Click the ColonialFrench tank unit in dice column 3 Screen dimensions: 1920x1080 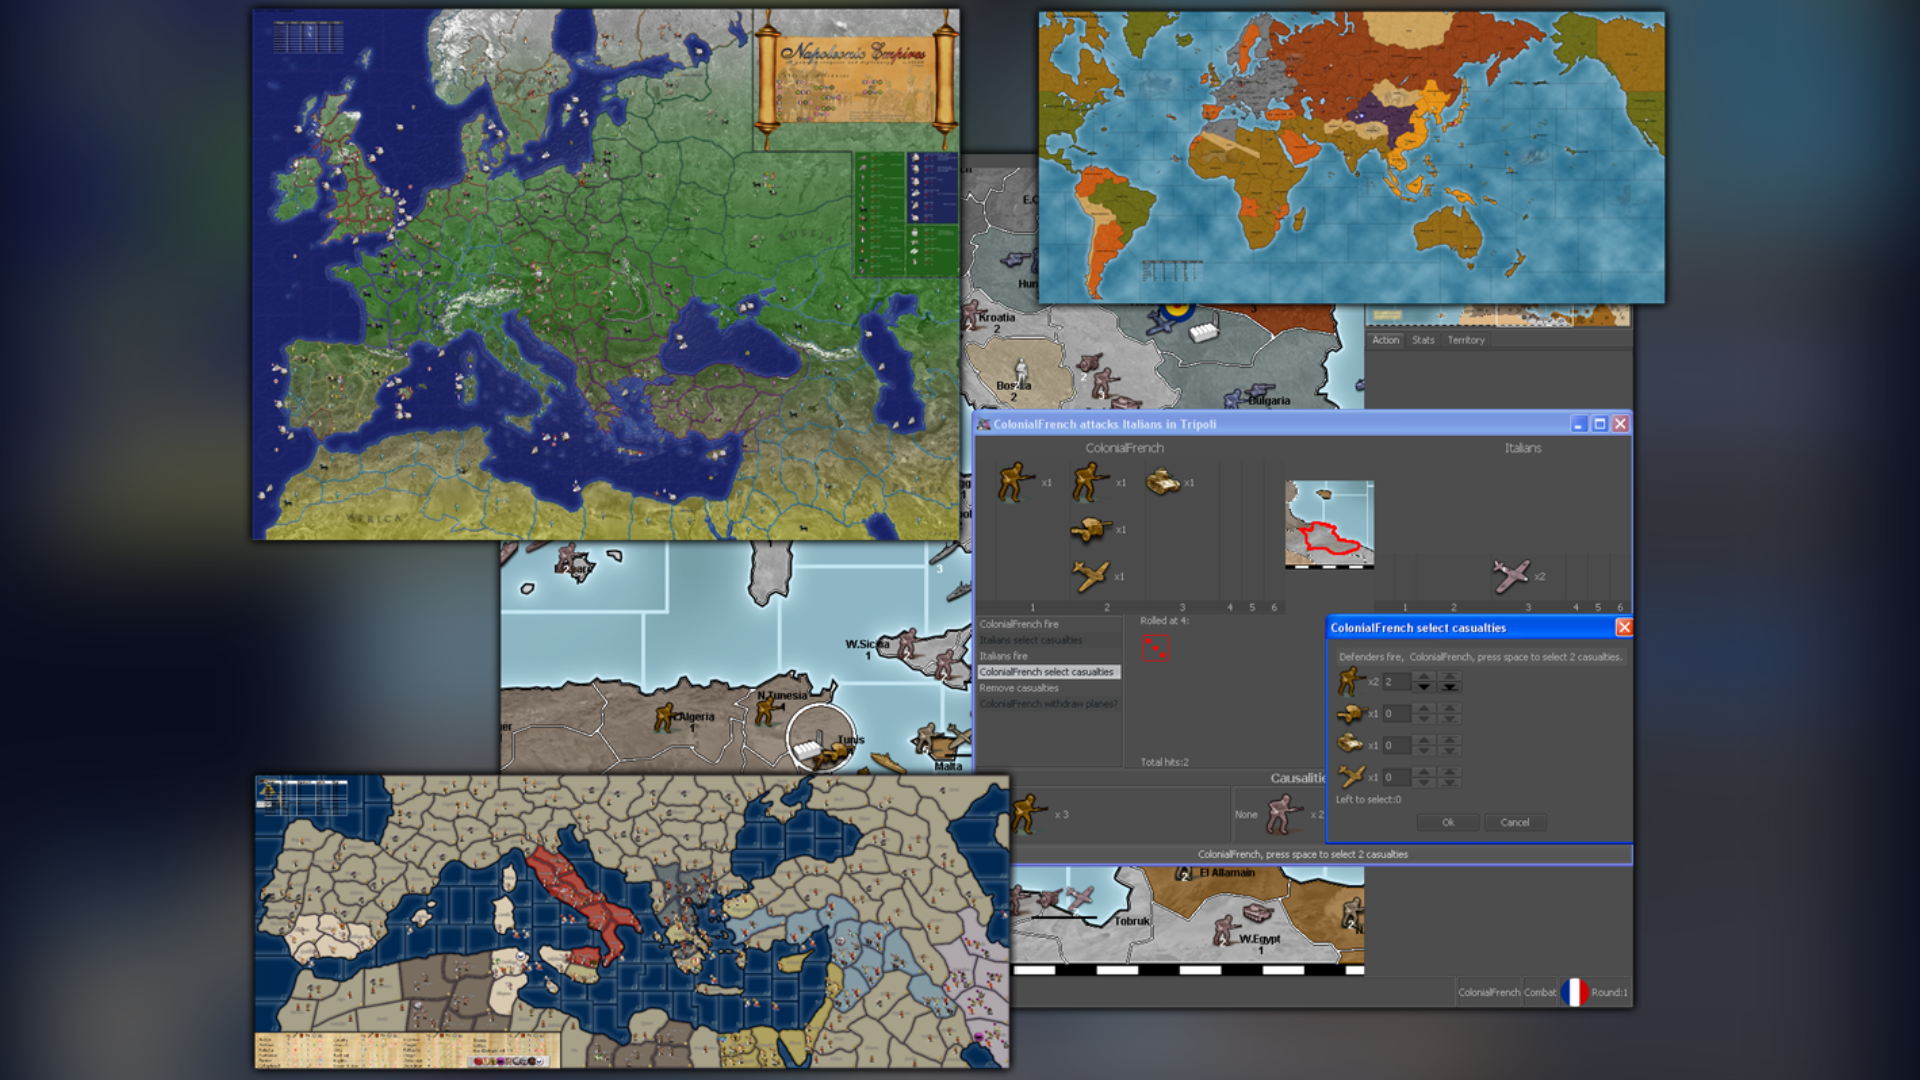click(x=1162, y=483)
